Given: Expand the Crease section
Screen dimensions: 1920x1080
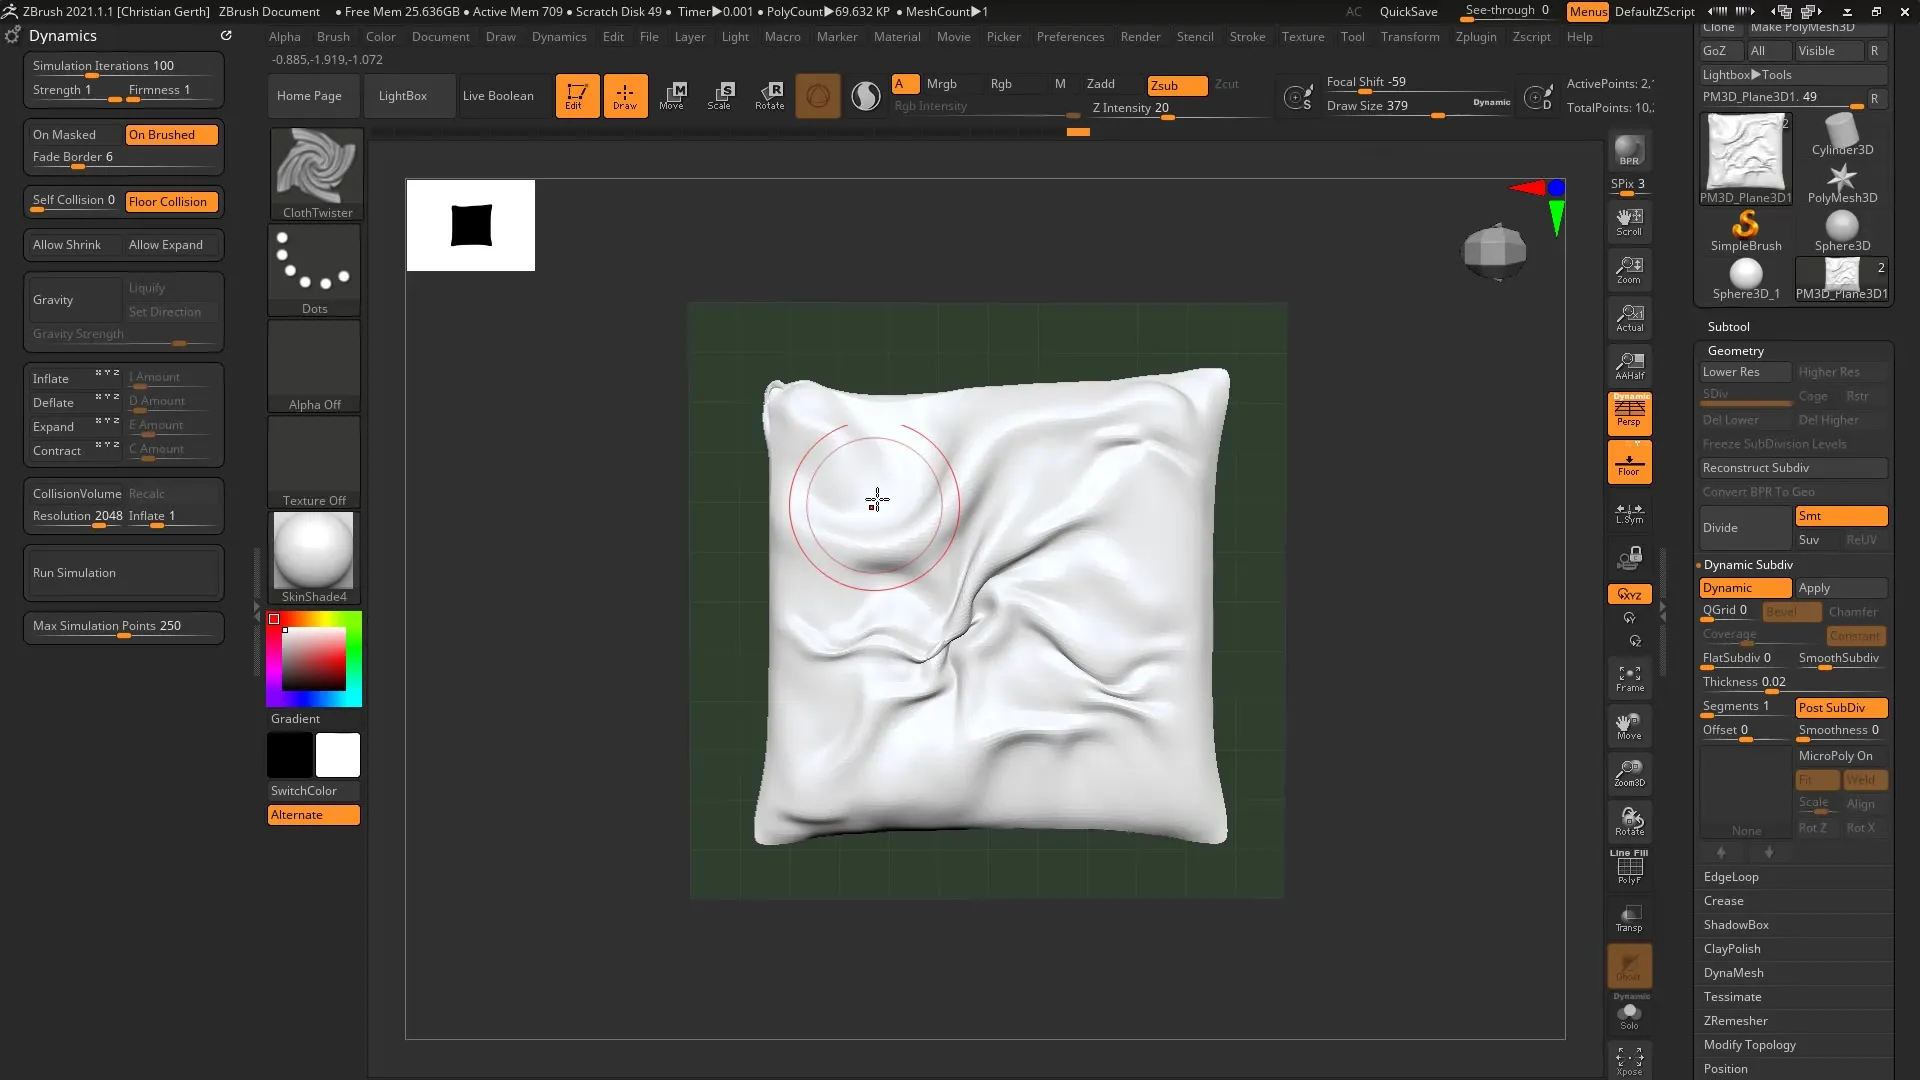Looking at the screenshot, I should [1723, 901].
